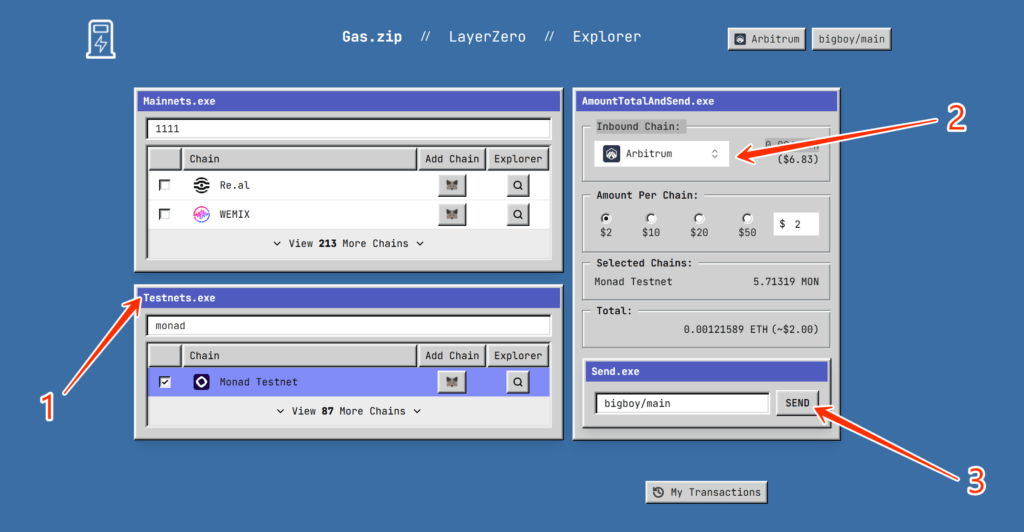Click the Gas.zip gas pump logo
Viewport: 1024px width, 532px height.
(101, 39)
